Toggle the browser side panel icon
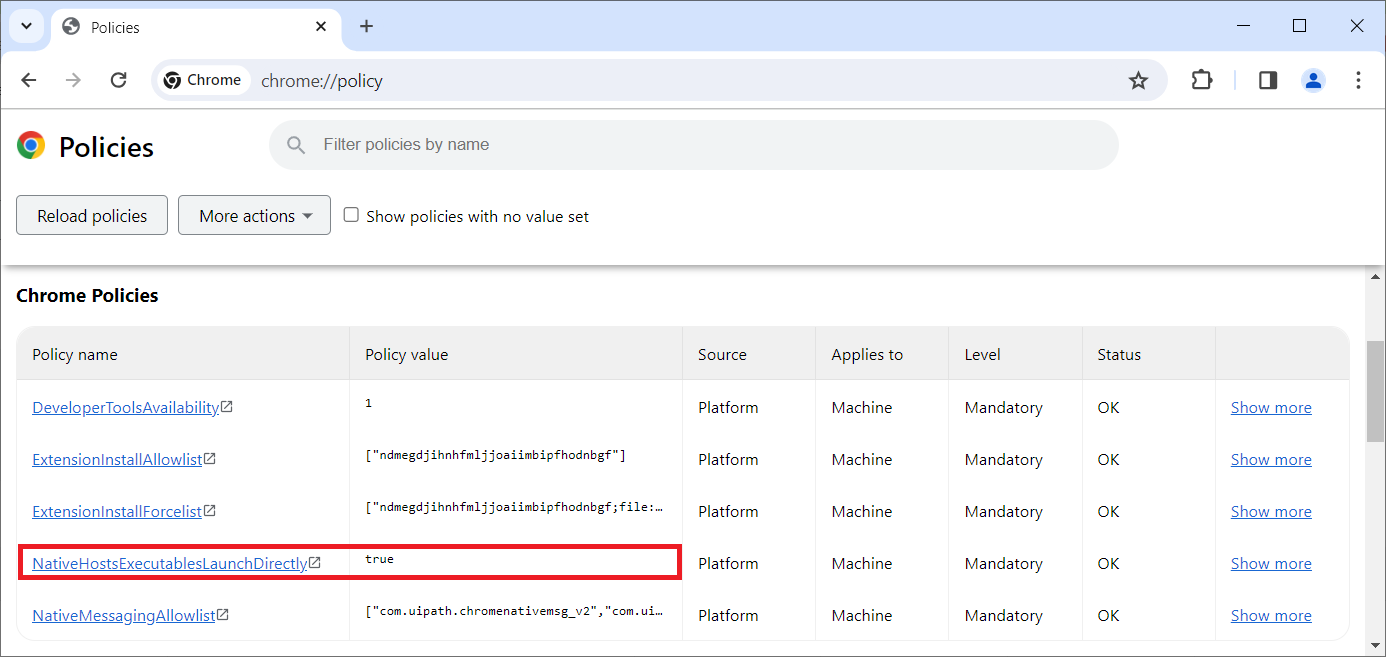Image resolution: width=1386 pixels, height=657 pixels. [x=1268, y=80]
